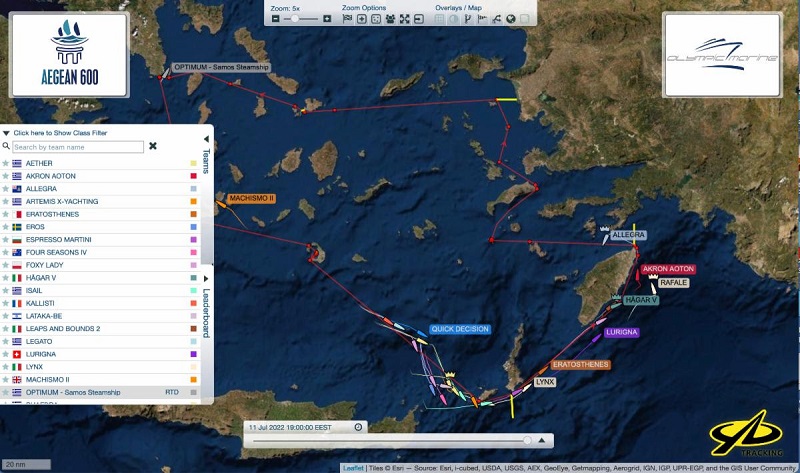
Task: Clear team search with the X icon
Action: tap(153, 146)
